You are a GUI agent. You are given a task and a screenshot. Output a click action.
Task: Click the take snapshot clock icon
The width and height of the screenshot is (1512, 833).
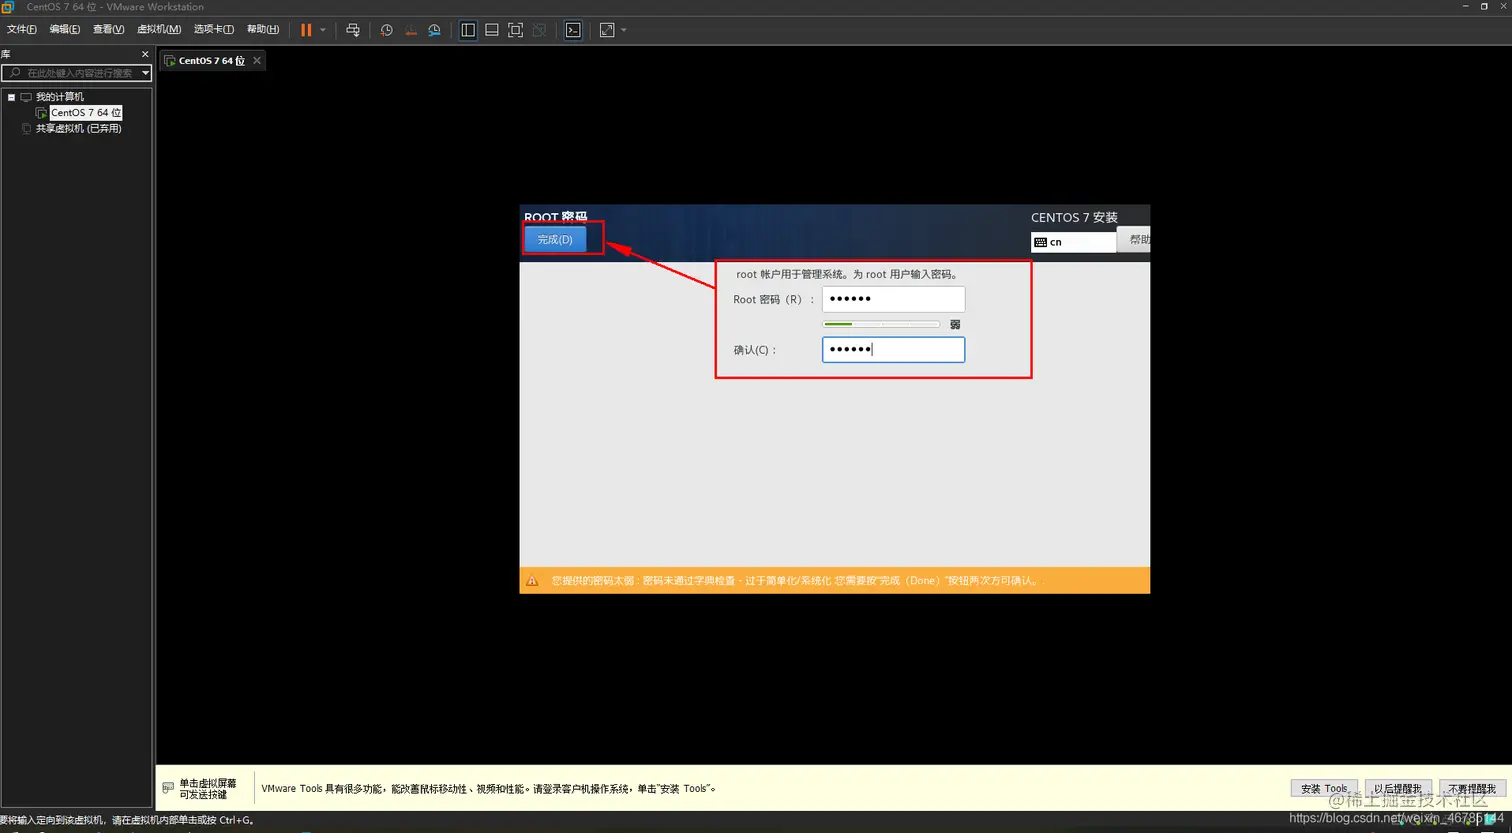pyautogui.click(x=387, y=30)
